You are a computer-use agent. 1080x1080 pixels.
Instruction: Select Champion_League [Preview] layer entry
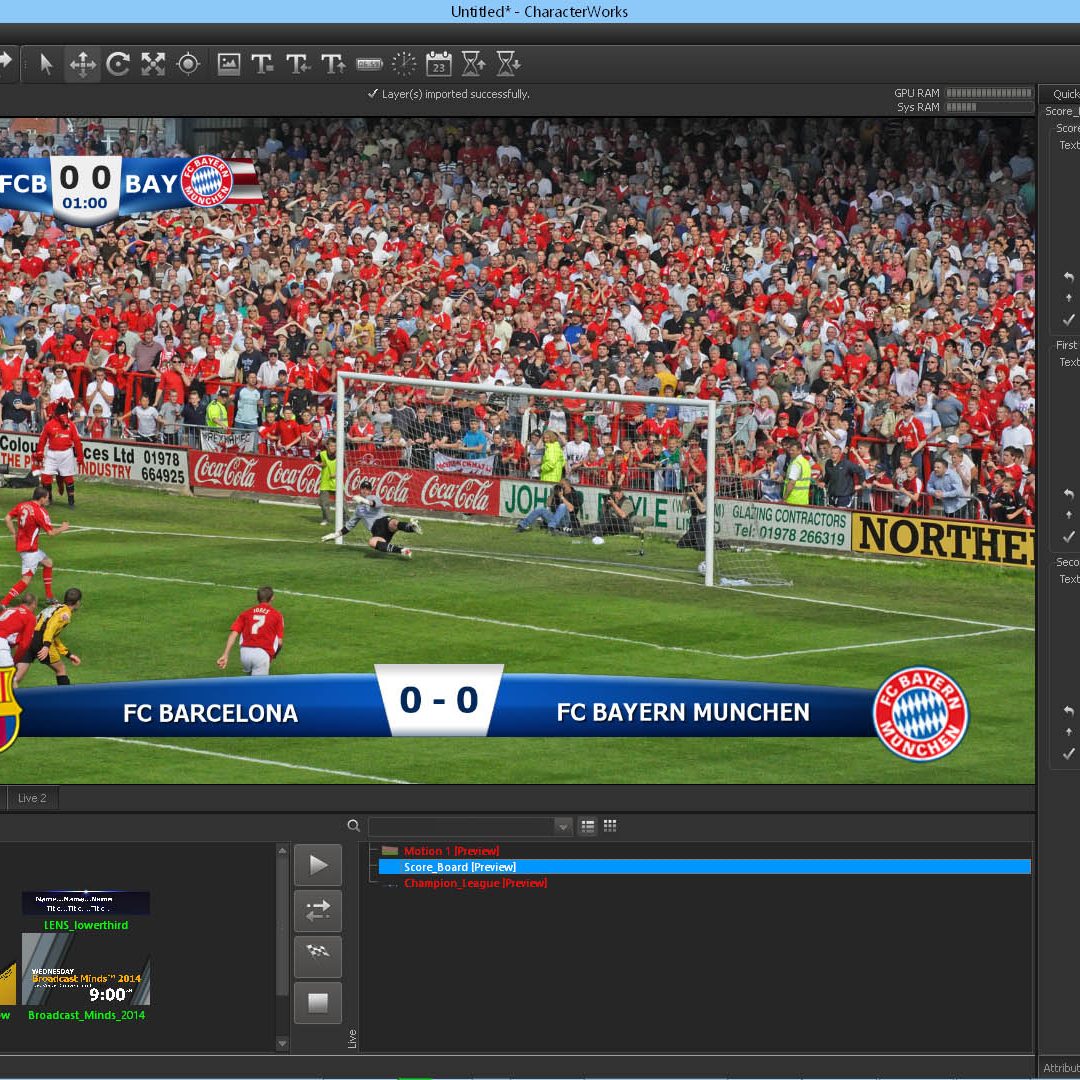pos(475,883)
